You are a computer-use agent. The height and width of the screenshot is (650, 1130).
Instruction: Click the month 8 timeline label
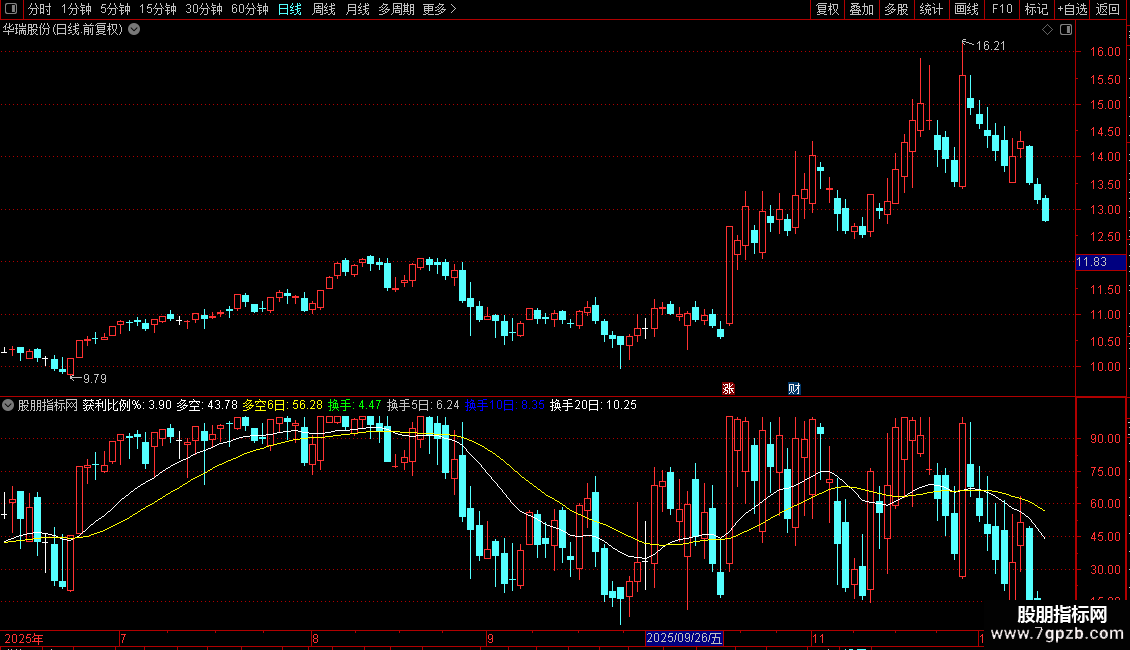tap(315, 638)
